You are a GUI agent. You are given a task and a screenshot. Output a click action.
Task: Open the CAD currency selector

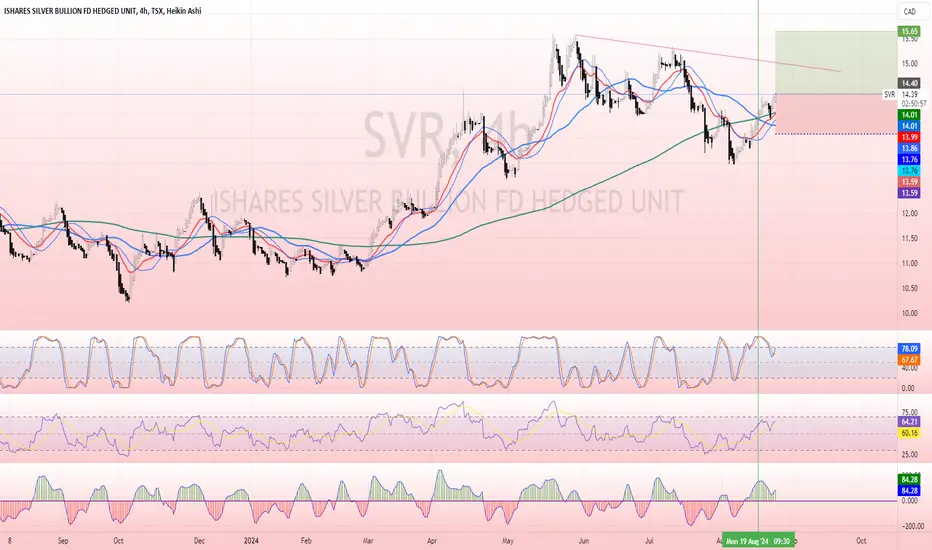click(909, 11)
